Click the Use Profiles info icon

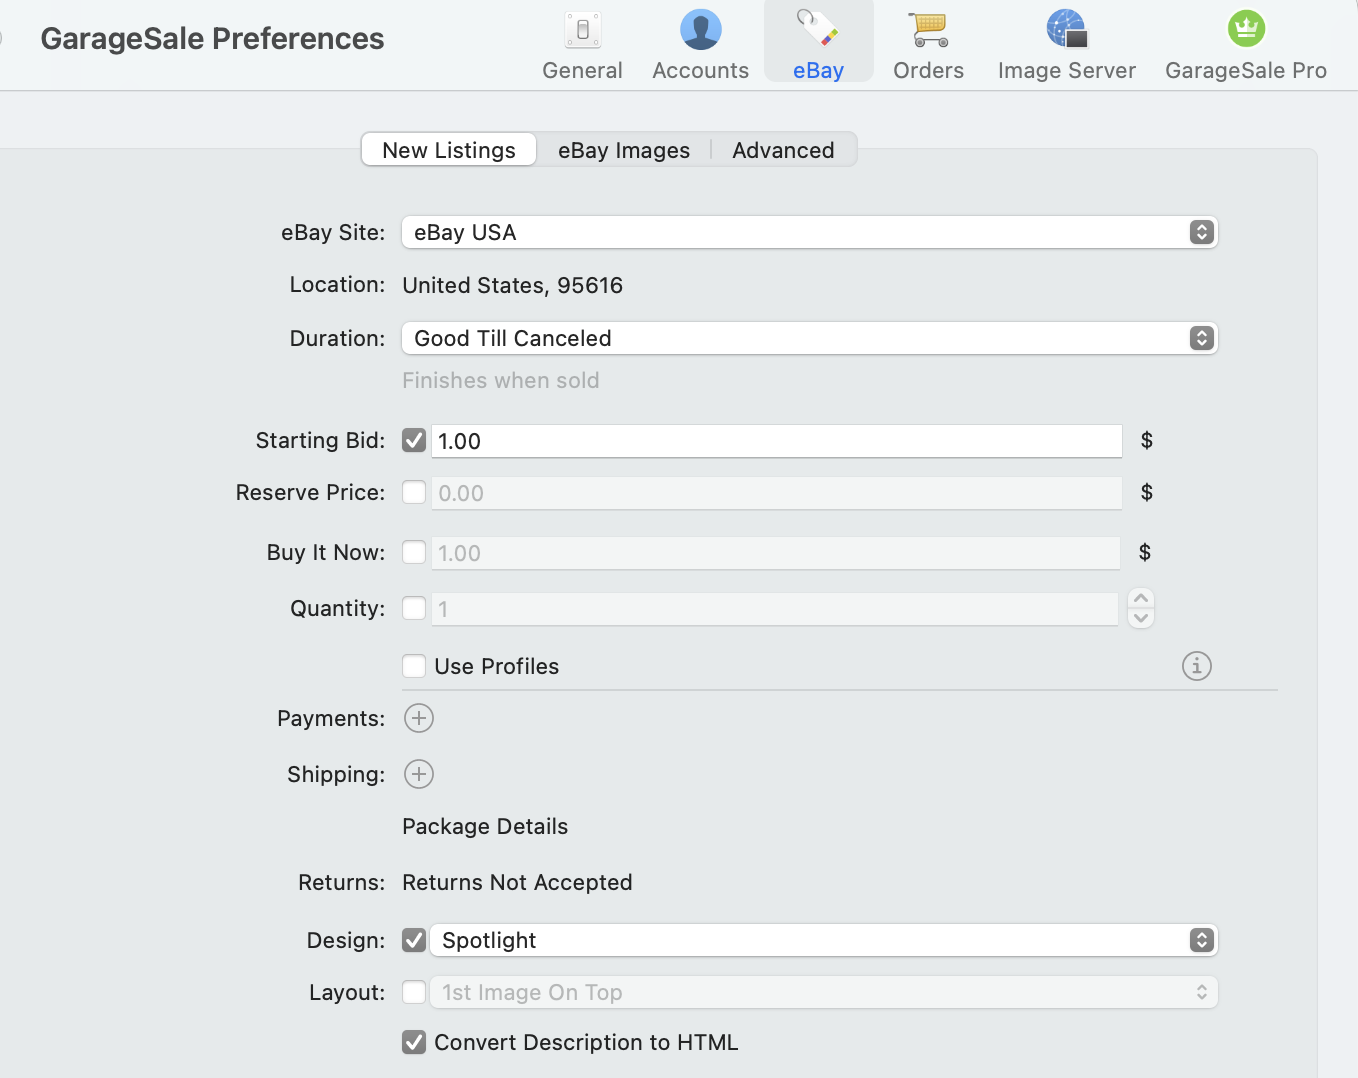[x=1197, y=666]
